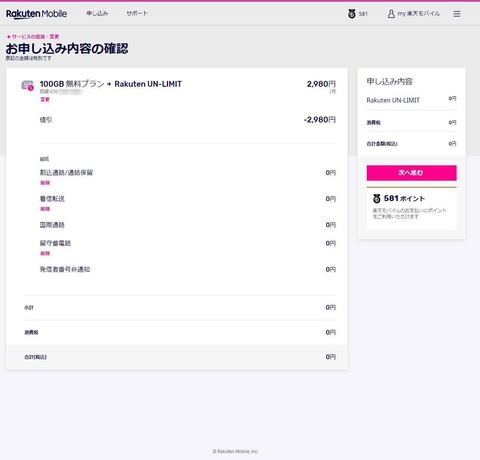Open the サポート menu
480x460 pixels.
tap(137, 13)
